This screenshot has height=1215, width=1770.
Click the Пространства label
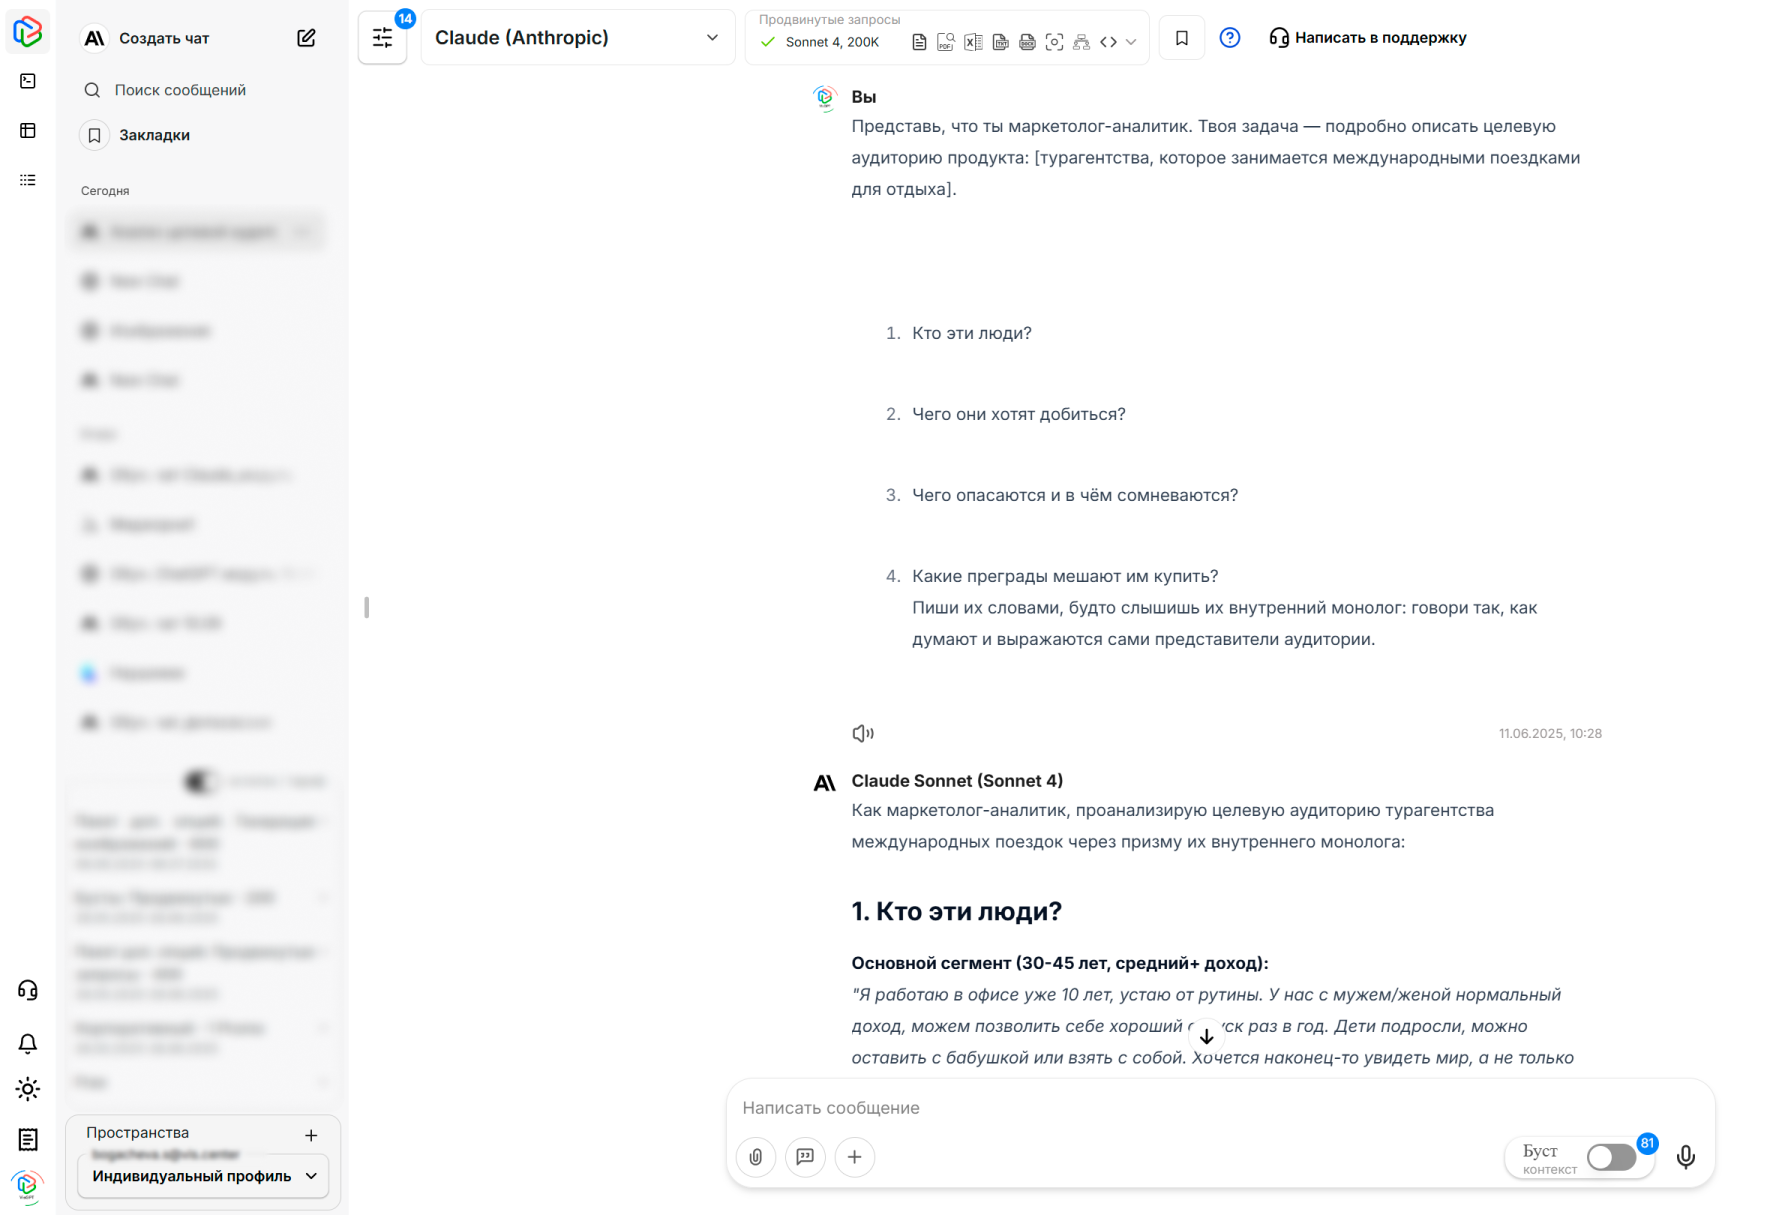pos(137,1133)
